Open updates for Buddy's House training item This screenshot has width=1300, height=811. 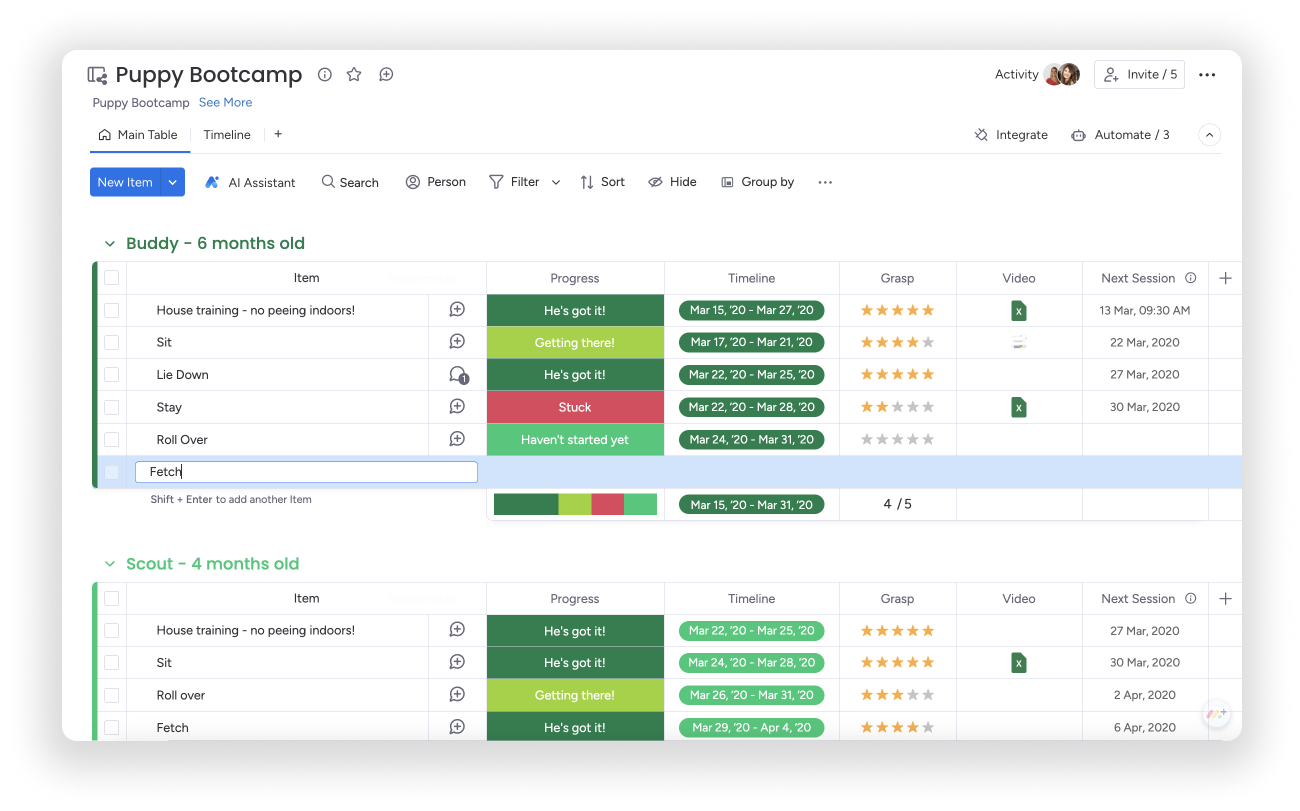pos(457,310)
